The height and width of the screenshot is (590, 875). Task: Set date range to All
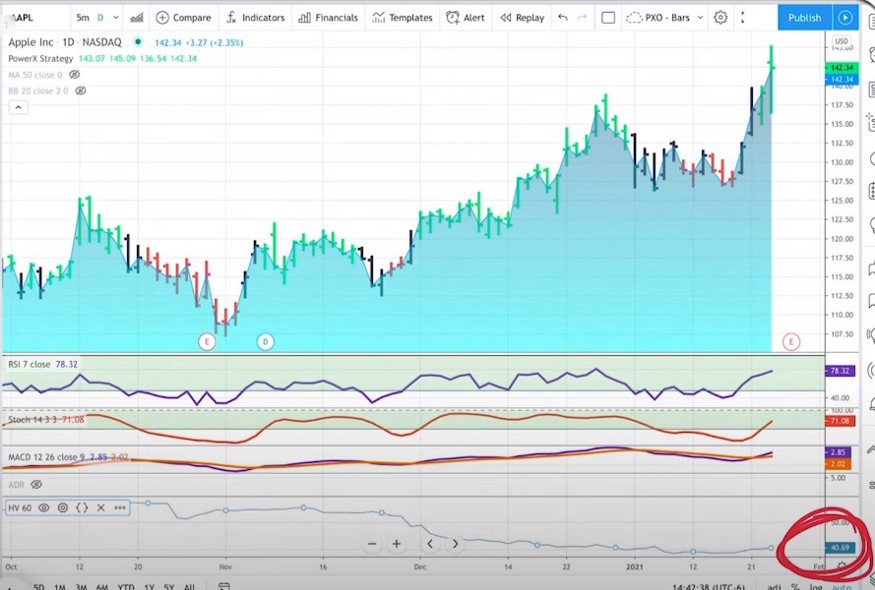pyautogui.click(x=189, y=587)
